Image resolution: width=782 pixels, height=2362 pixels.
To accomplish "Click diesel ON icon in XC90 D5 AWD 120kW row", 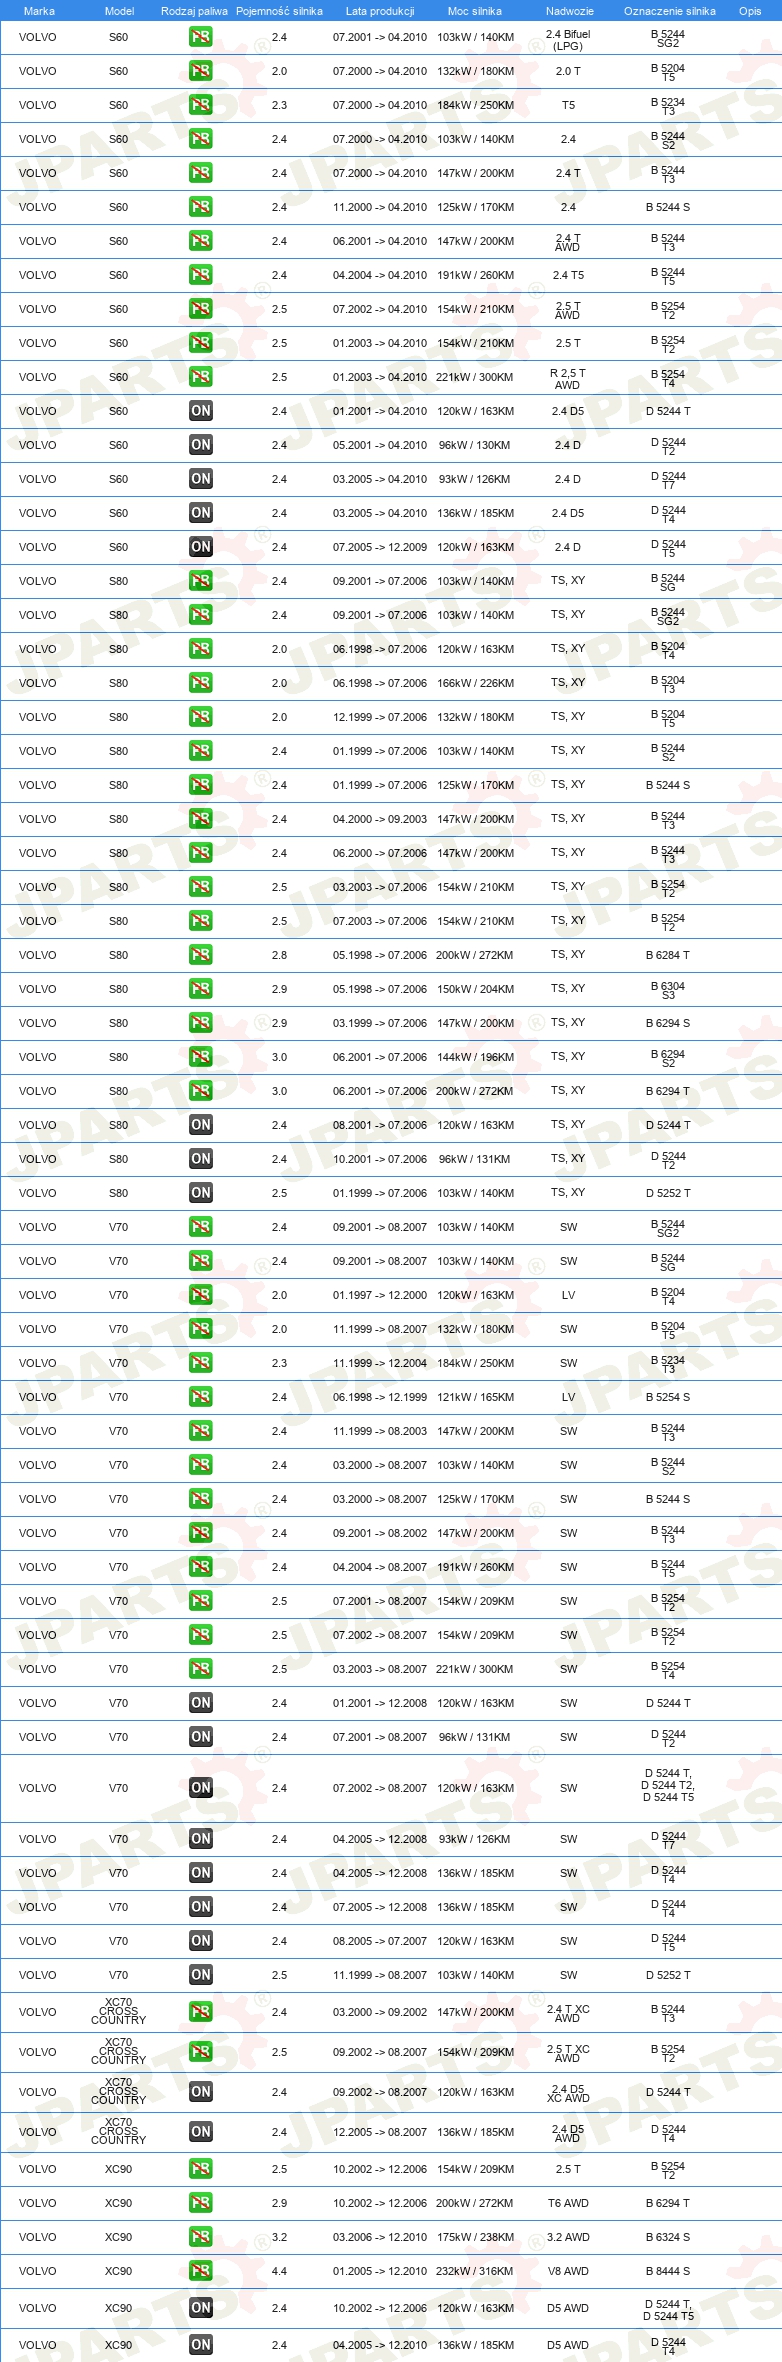I will point(200,2308).
